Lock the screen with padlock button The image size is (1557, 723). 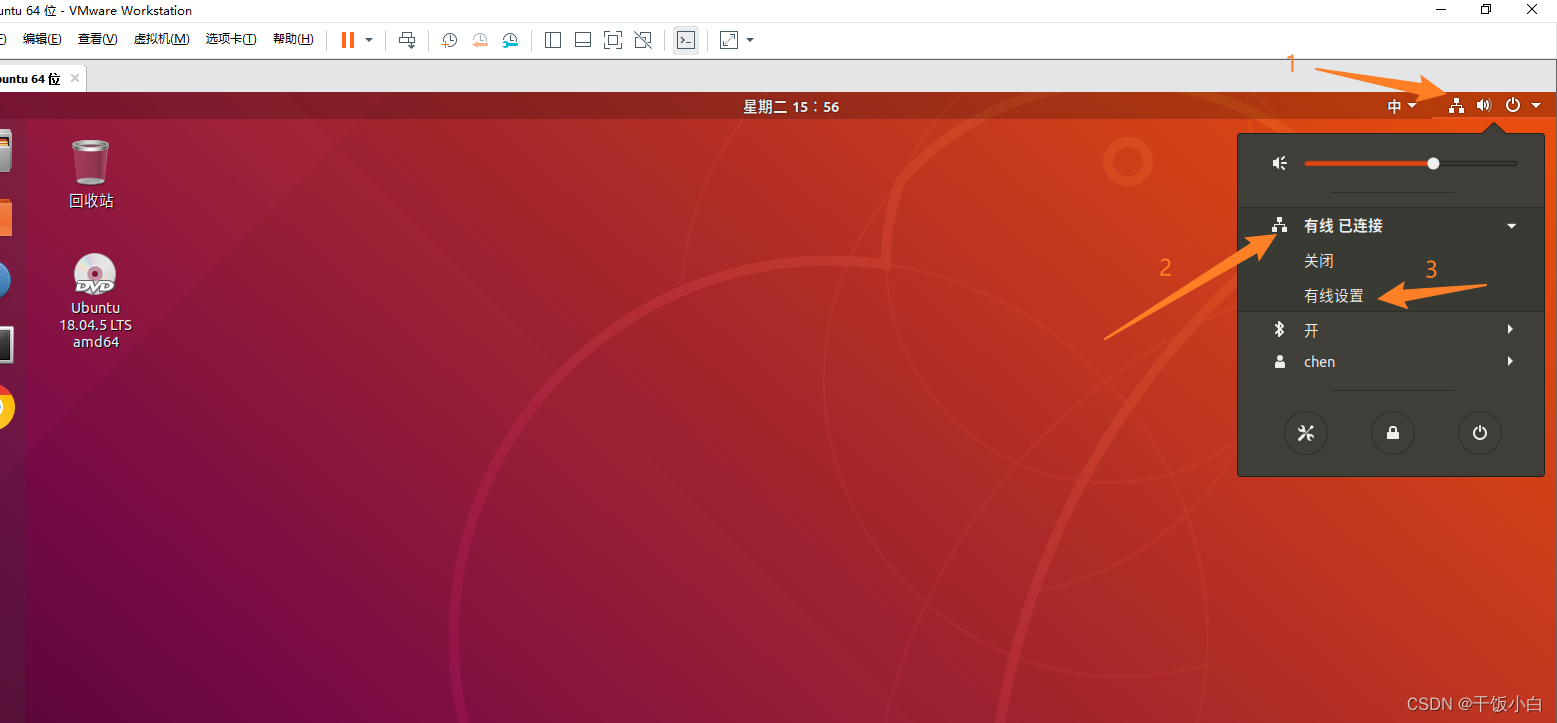[x=1393, y=433]
